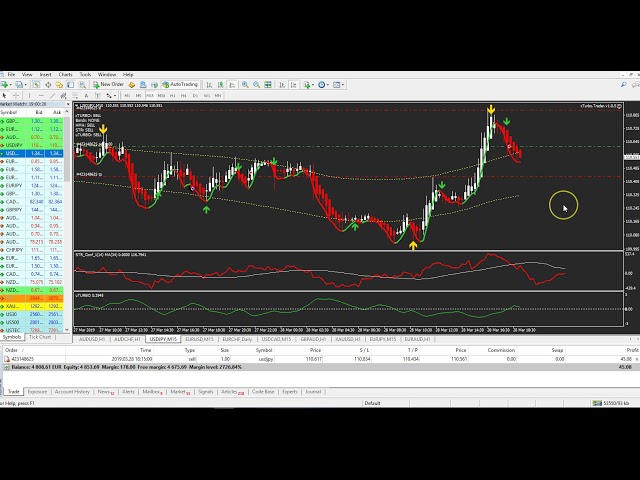Image resolution: width=640 pixels, height=480 pixels.
Task: Click the zoom out magnifier icon
Action: (256, 84)
